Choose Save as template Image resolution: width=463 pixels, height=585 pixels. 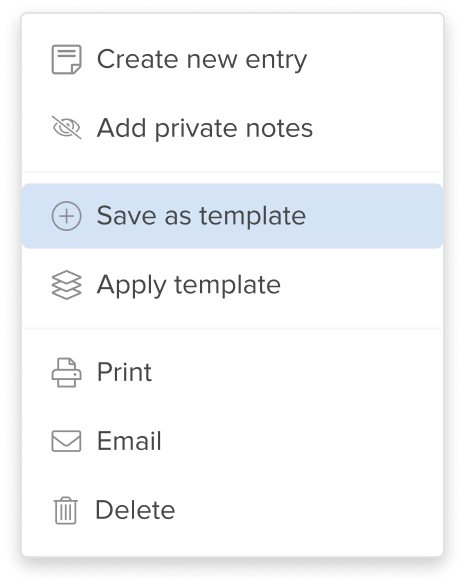point(232,216)
